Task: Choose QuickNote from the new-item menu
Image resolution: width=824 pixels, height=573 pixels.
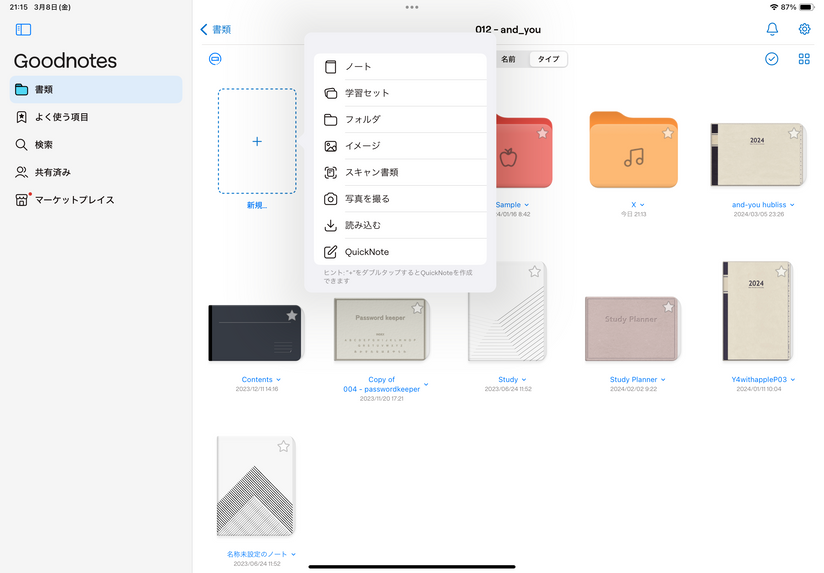Action: 400,252
